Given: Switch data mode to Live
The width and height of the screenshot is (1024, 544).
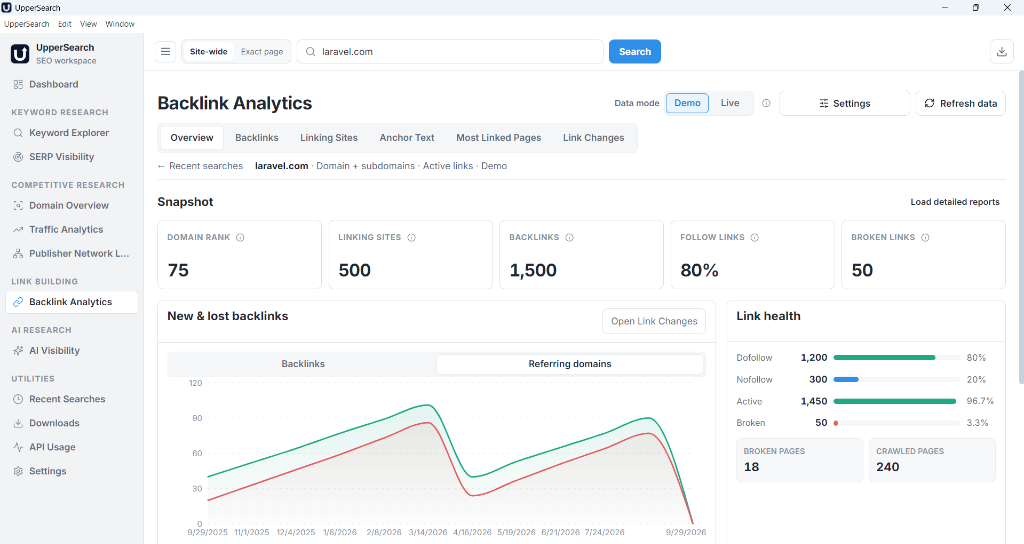Looking at the screenshot, I should tap(730, 103).
